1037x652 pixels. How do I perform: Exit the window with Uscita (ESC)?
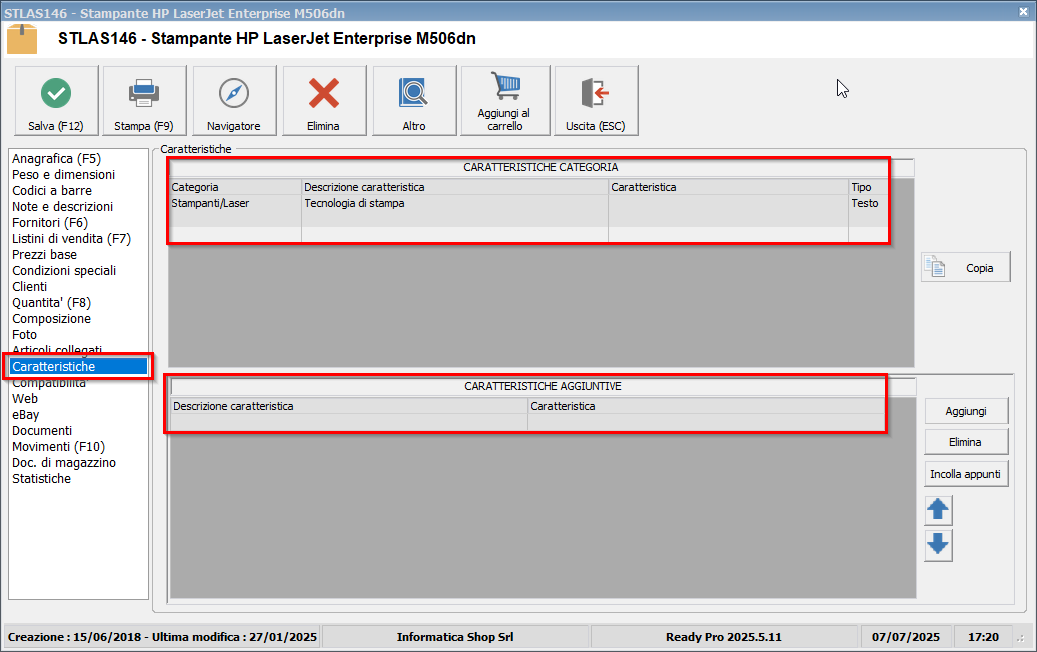pyautogui.click(x=596, y=101)
